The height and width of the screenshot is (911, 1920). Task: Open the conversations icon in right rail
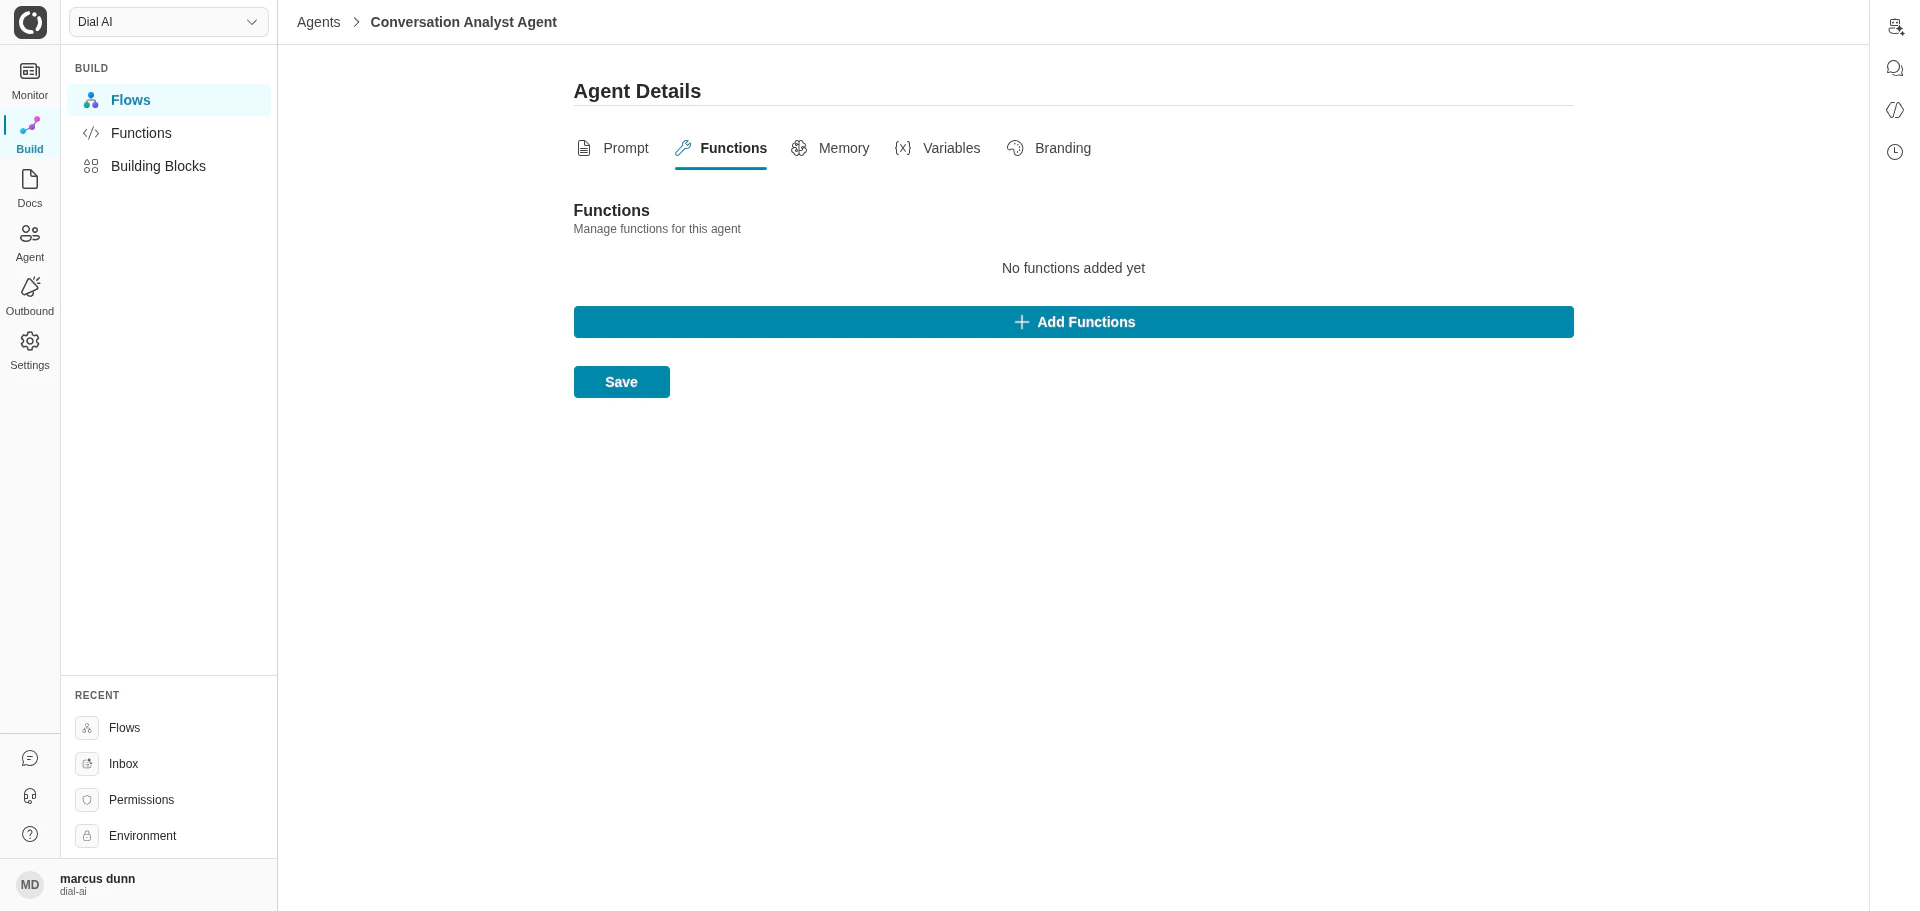[x=1895, y=68]
